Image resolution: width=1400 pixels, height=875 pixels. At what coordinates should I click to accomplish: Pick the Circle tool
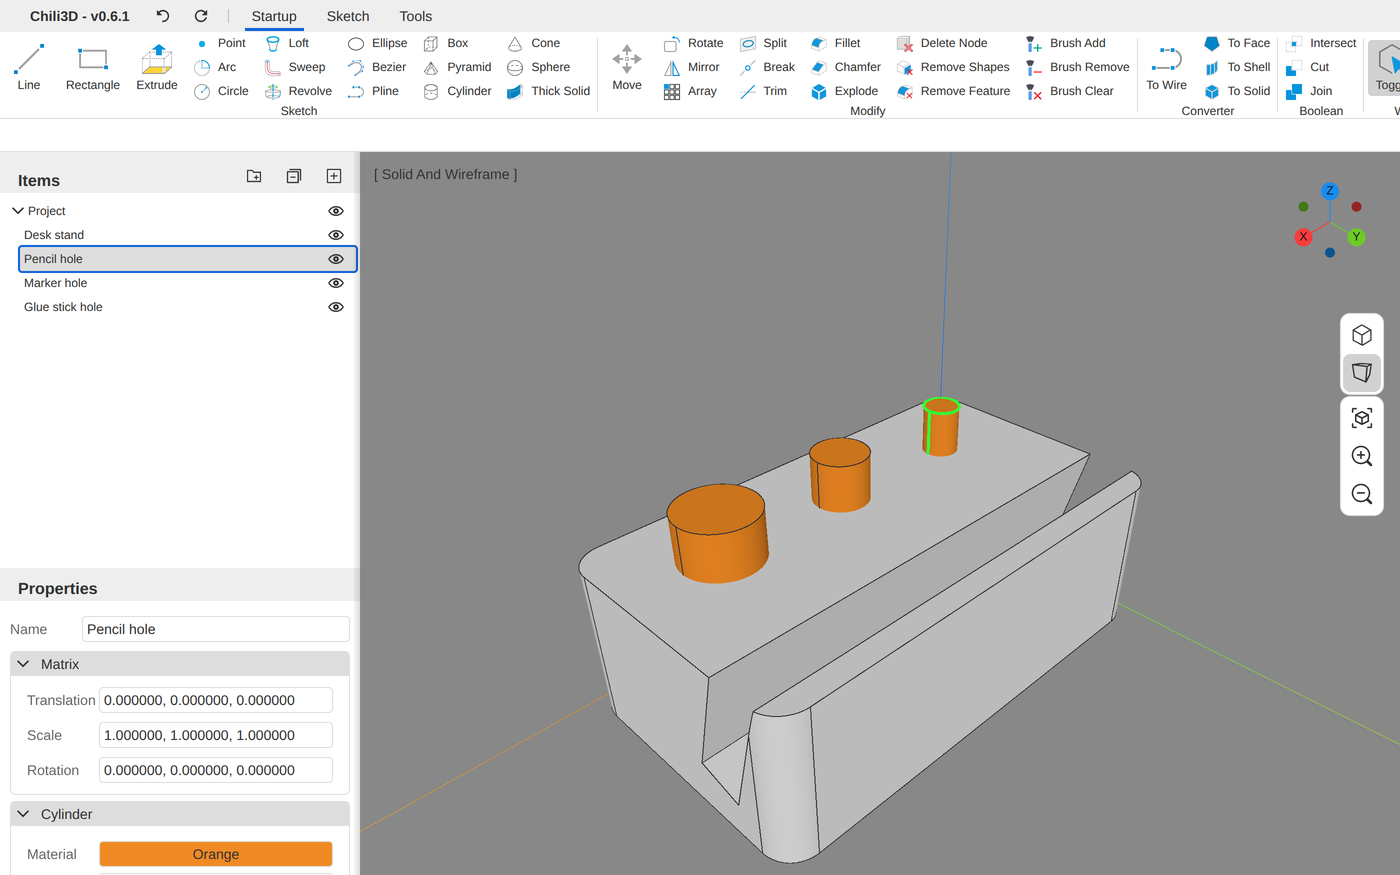click(221, 91)
